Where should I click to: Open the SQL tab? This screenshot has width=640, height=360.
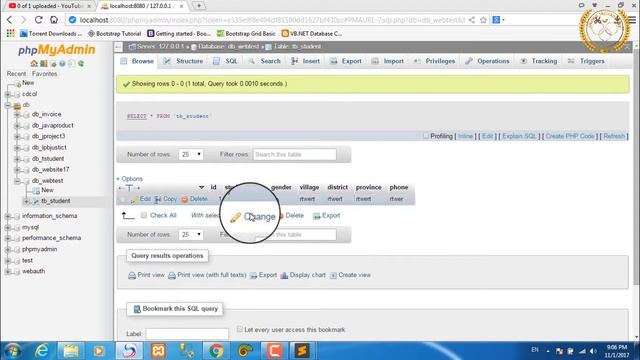pos(226,61)
